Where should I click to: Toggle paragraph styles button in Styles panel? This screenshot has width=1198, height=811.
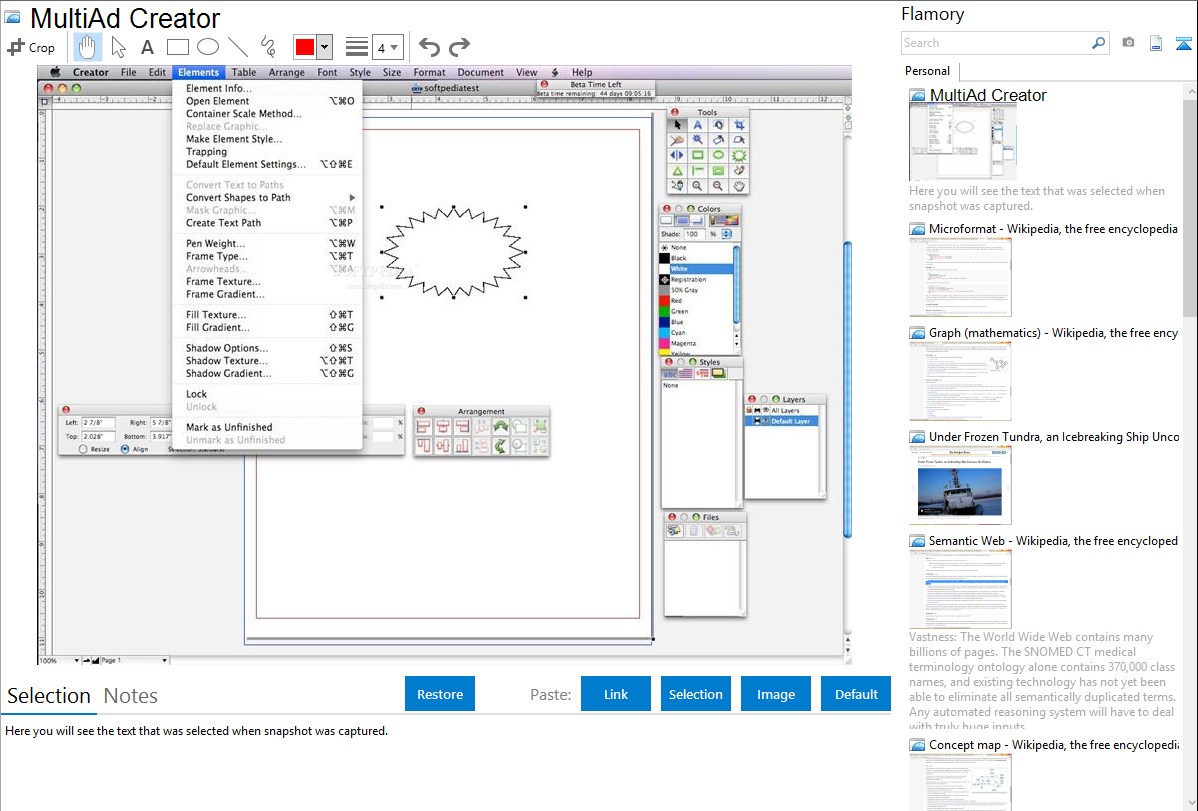pos(686,373)
